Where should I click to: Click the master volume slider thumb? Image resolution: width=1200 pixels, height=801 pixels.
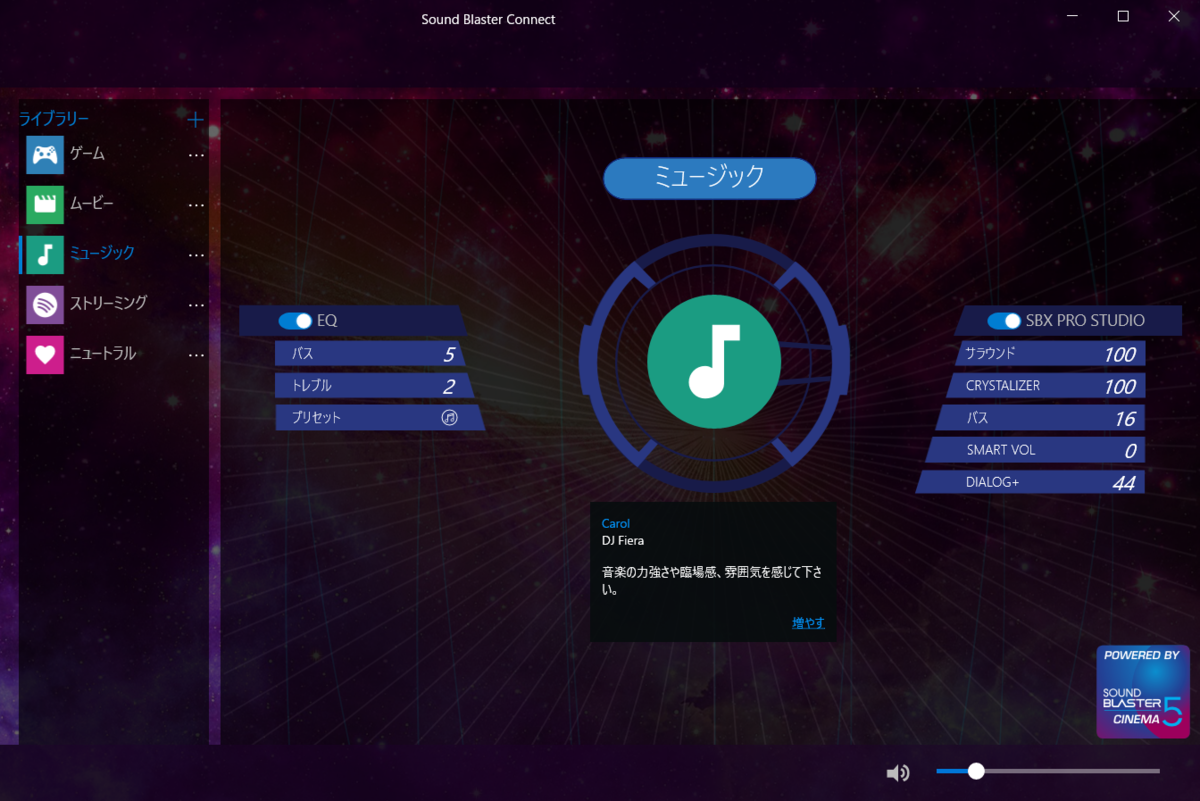[x=976, y=771]
